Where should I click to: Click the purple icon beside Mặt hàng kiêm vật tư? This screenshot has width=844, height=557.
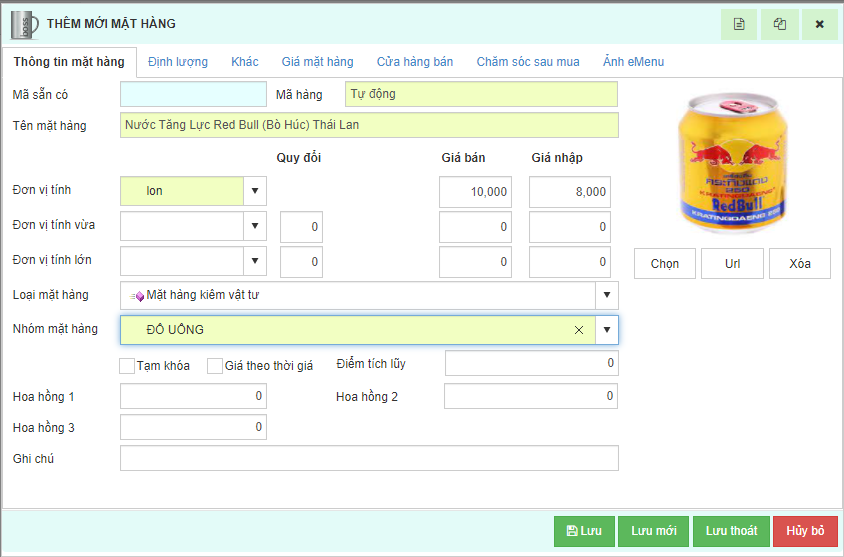click(137, 295)
